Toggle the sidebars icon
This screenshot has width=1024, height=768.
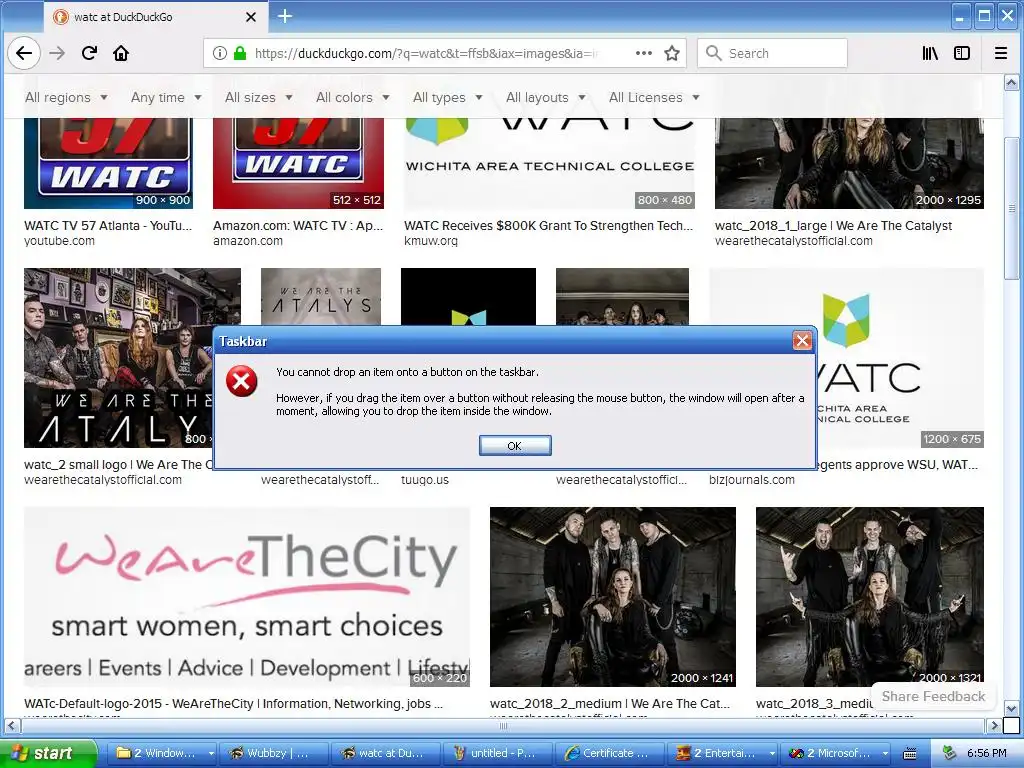click(962, 54)
